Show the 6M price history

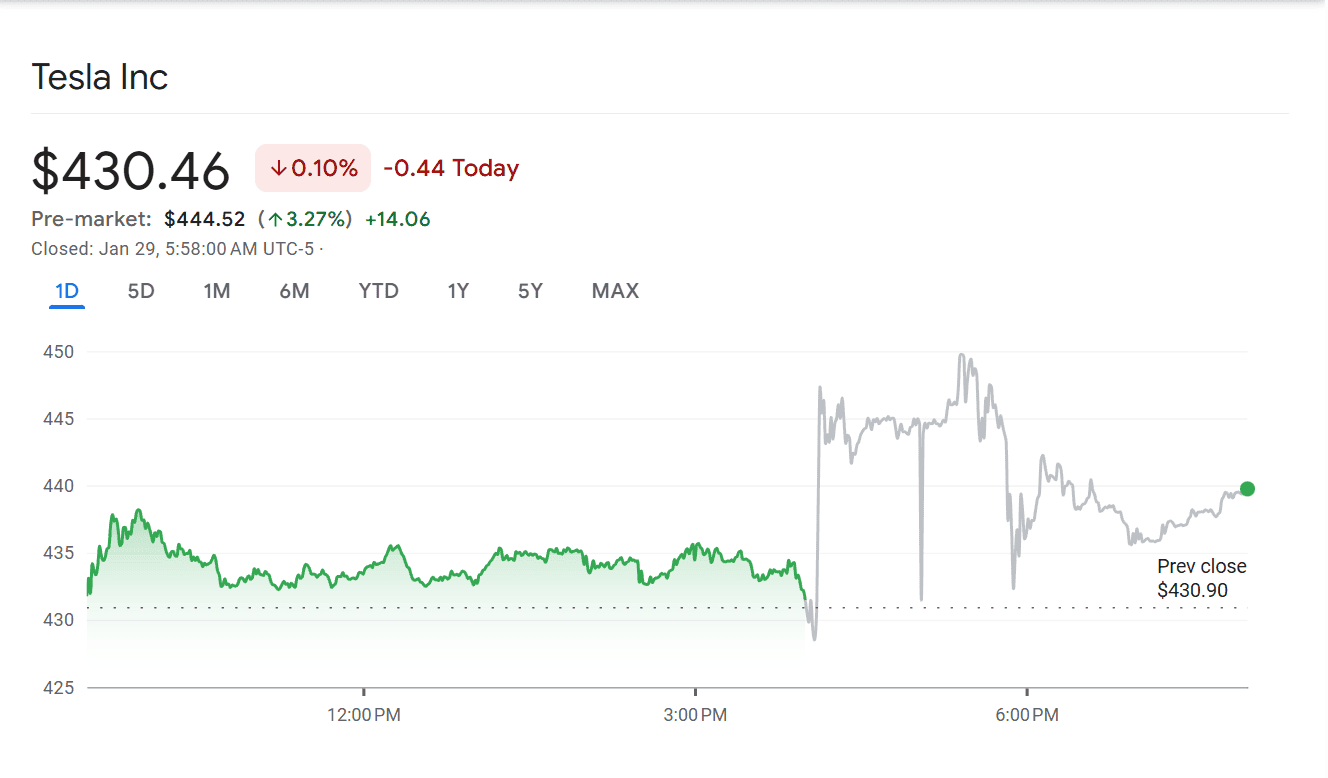click(294, 291)
